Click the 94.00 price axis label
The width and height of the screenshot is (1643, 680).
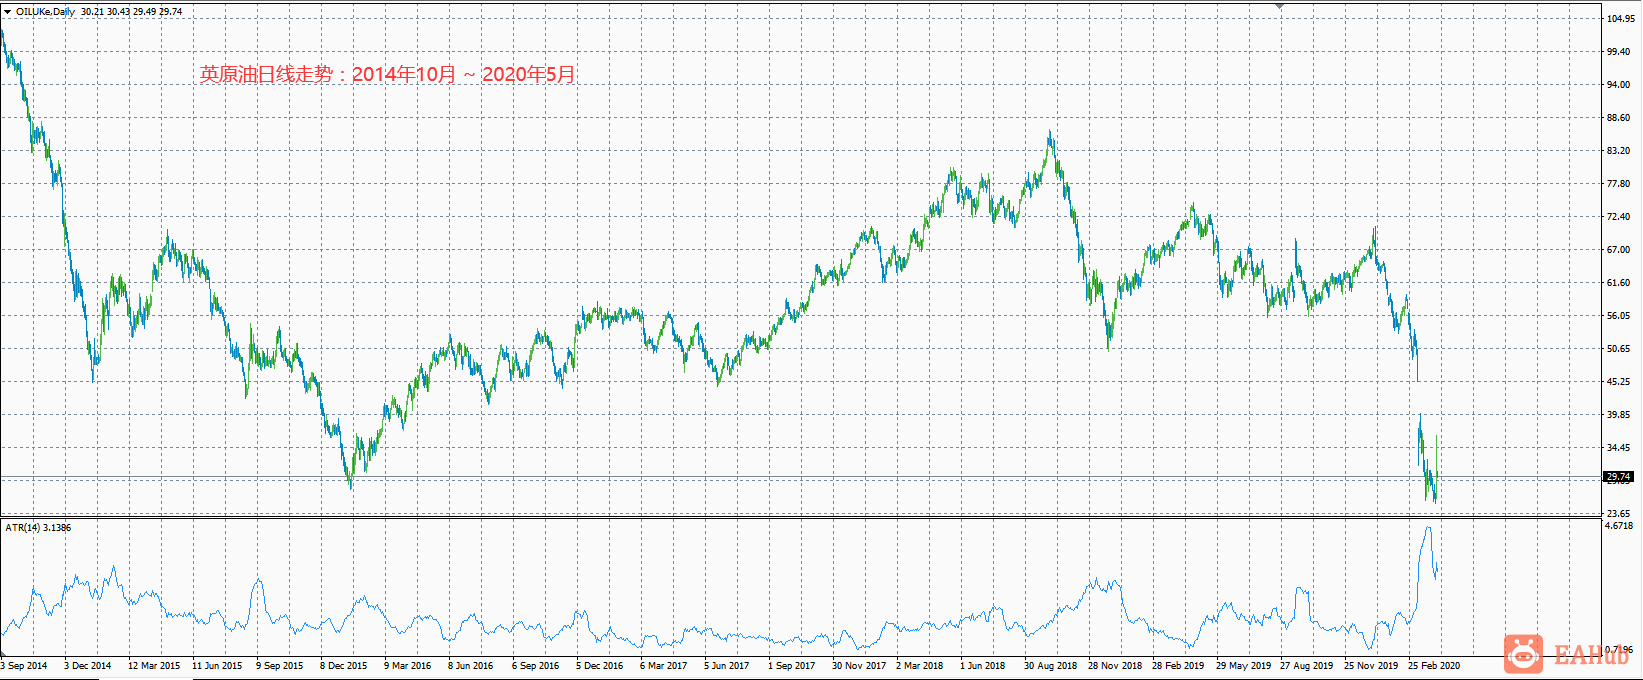click(x=1619, y=85)
